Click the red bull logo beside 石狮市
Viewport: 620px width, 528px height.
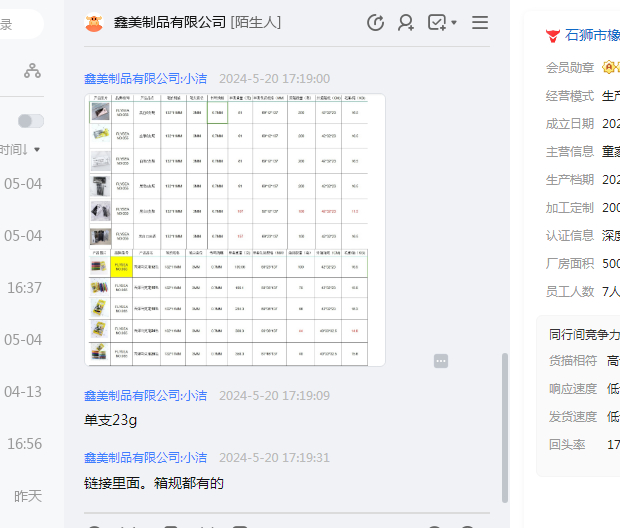tap(552, 36)
